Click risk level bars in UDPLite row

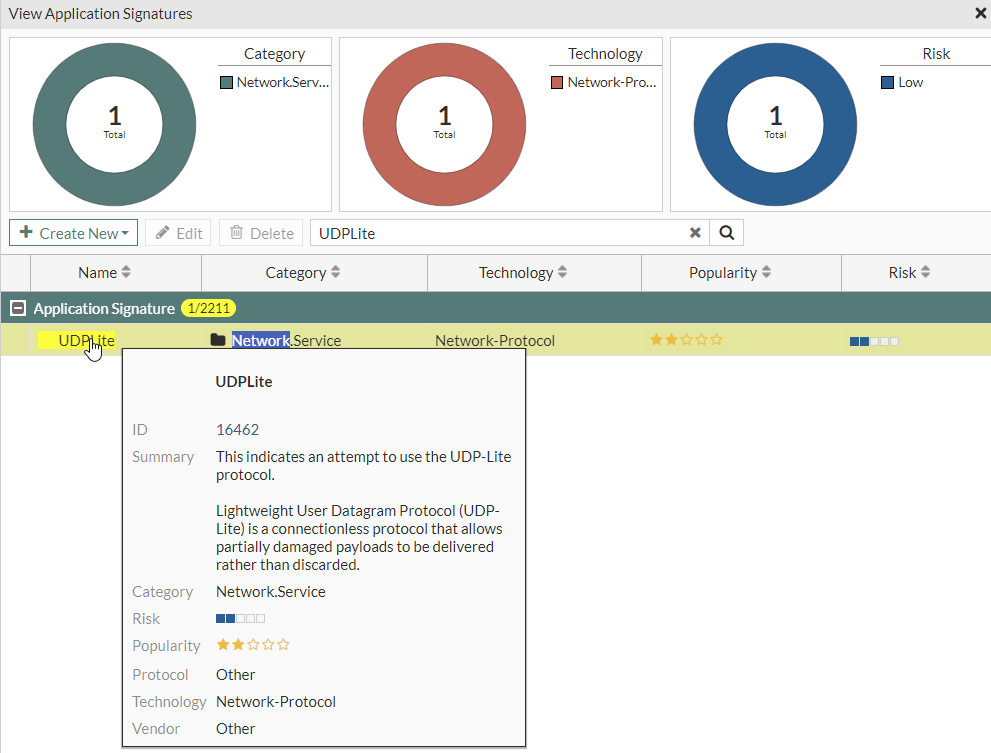[x=874, y=341]
